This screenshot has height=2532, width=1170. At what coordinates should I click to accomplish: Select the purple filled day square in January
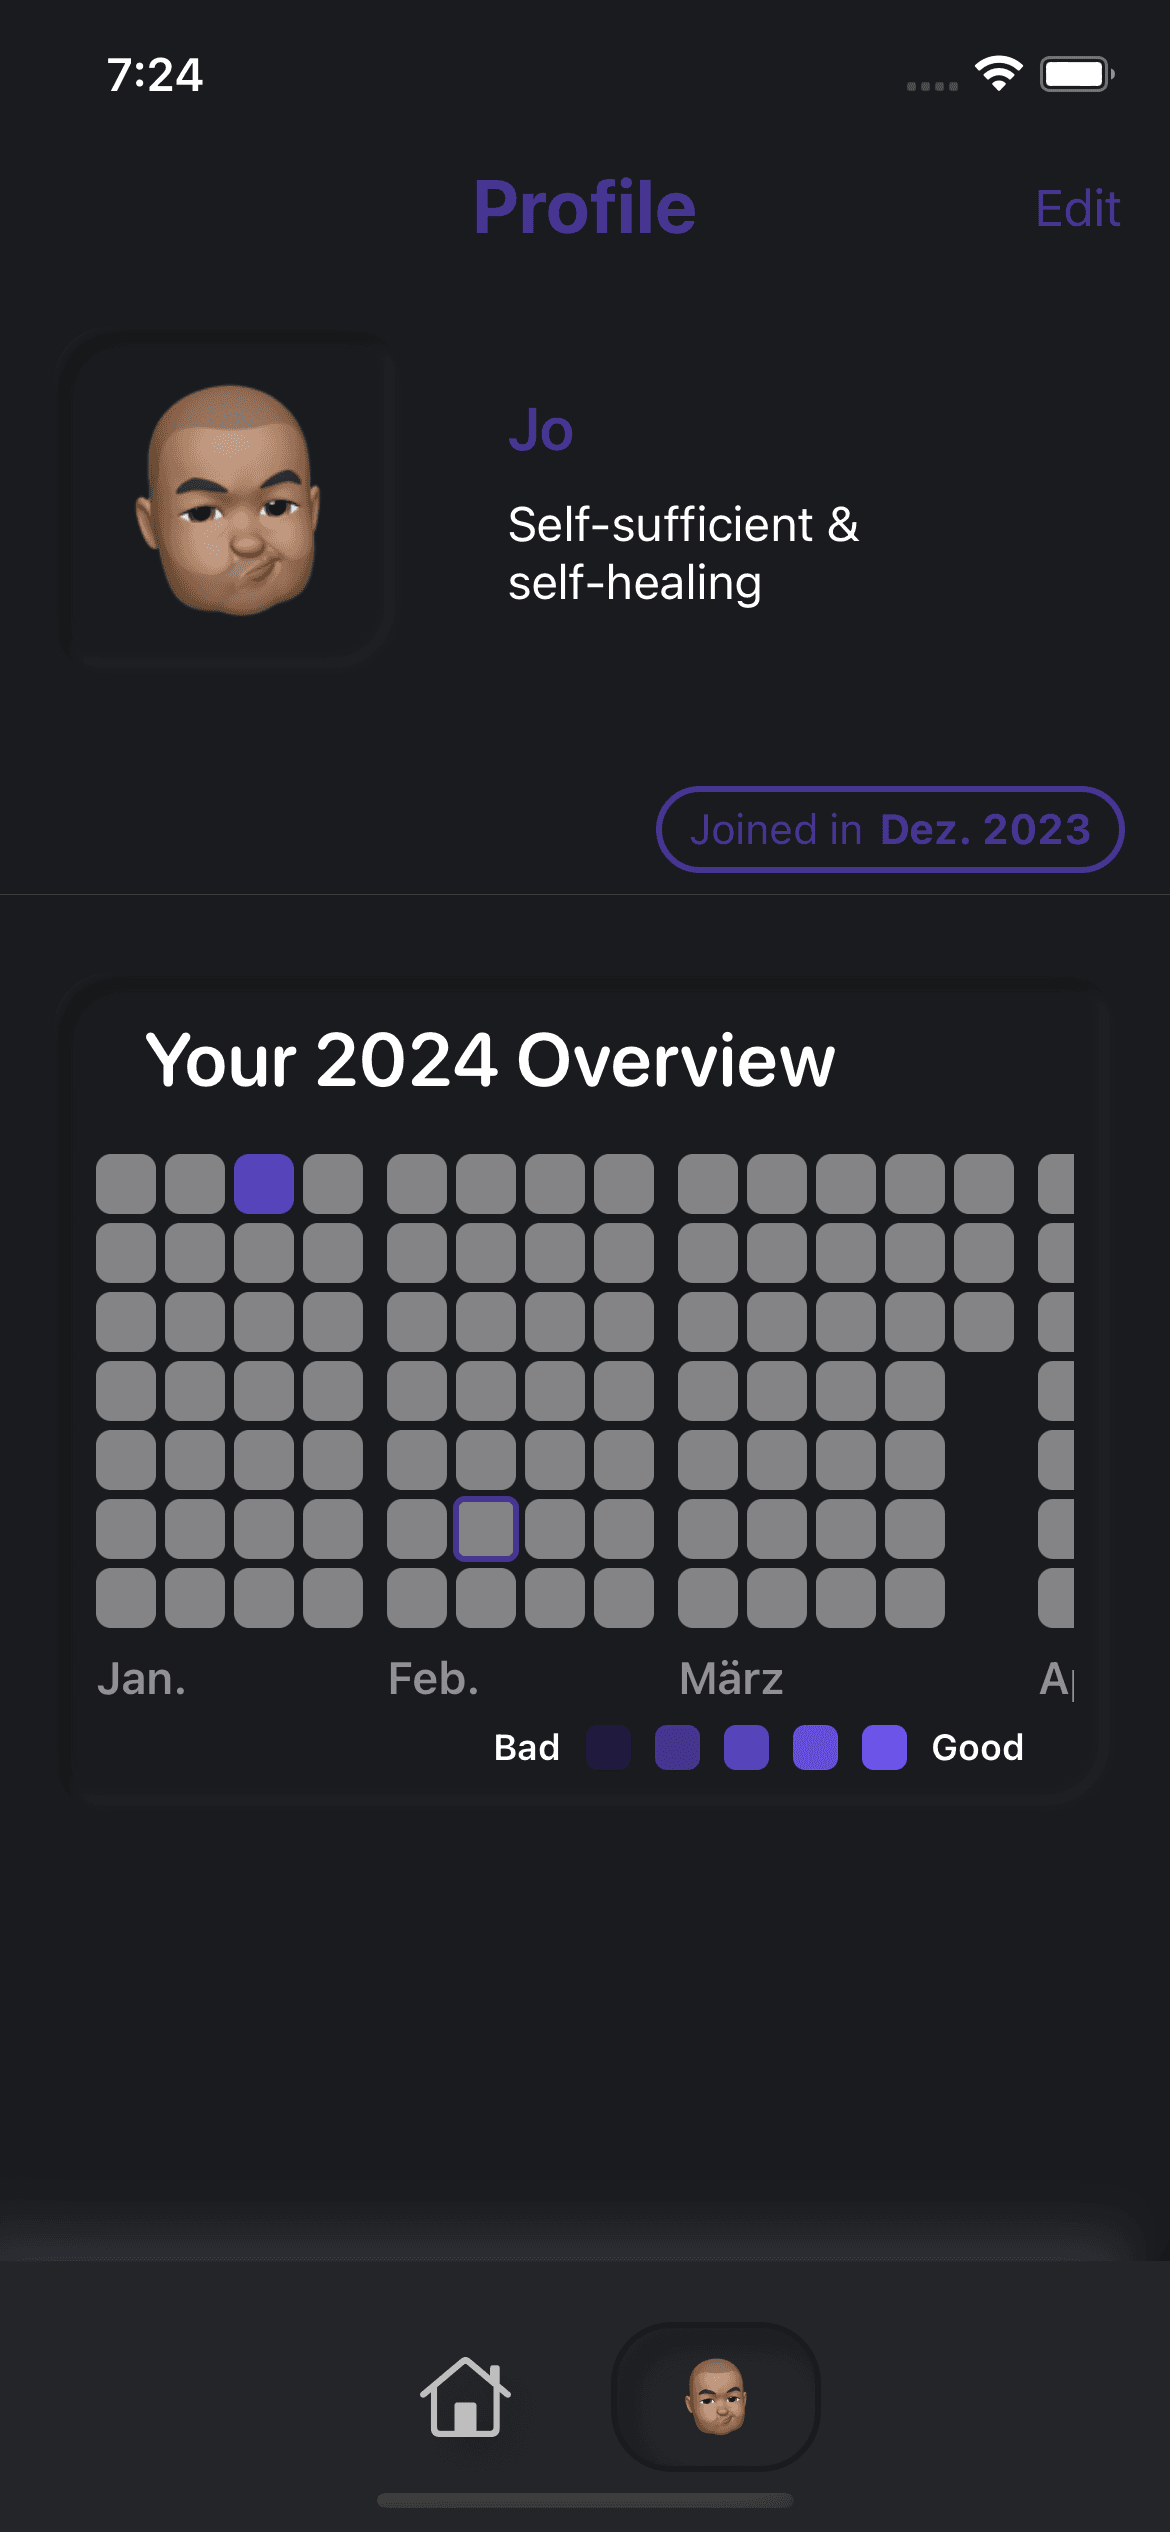[x=264, y=1184]
